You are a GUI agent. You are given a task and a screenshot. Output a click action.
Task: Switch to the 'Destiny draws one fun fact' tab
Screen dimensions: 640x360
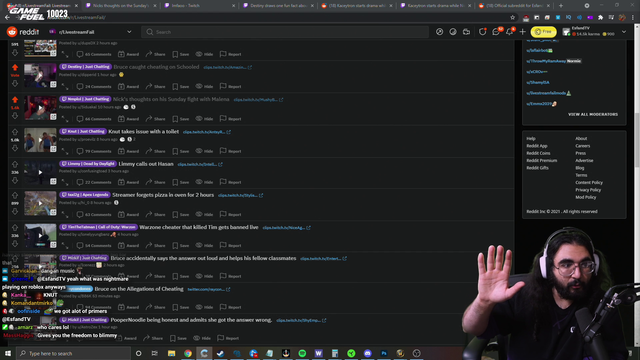278,6
